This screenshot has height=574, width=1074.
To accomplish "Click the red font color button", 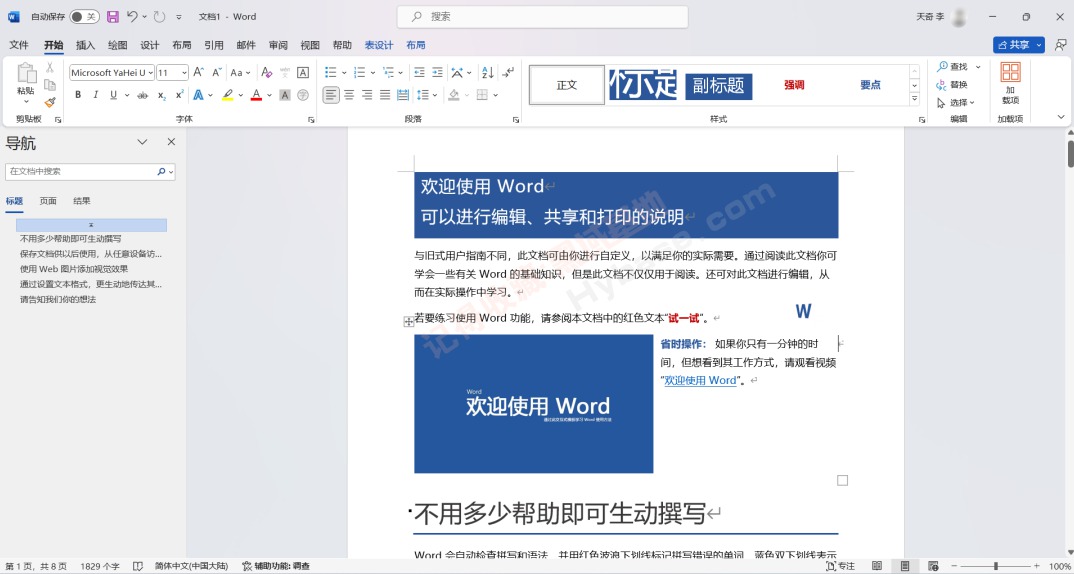I will [x=256, y=95].
